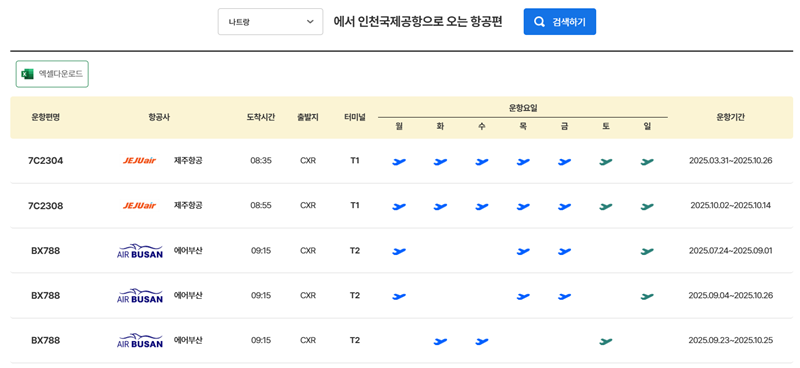Click Sunday plane icon in BX788 2025.09.04~2025.10.26 row
The width and height of the screenshot is (800, 368).
pyautogui.click(x=647, y=296)
